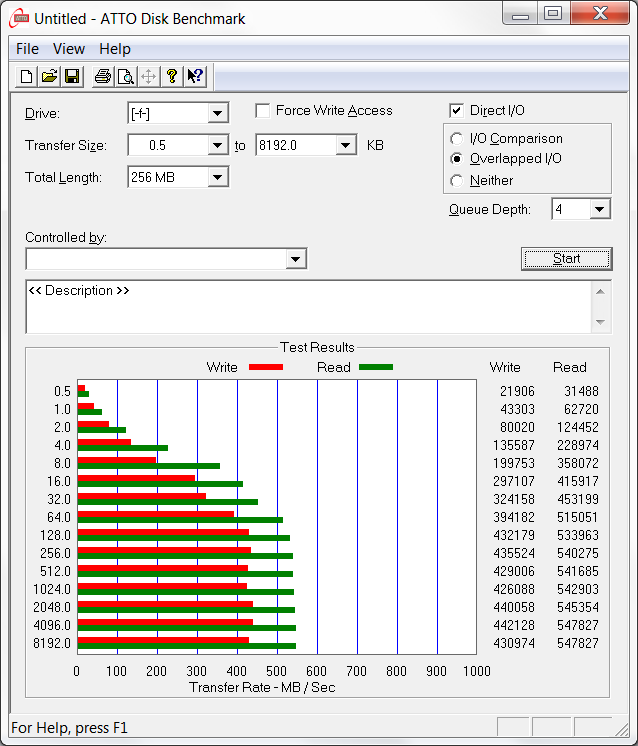Click the yellow question mark About icon

click(x=172, y=77)
